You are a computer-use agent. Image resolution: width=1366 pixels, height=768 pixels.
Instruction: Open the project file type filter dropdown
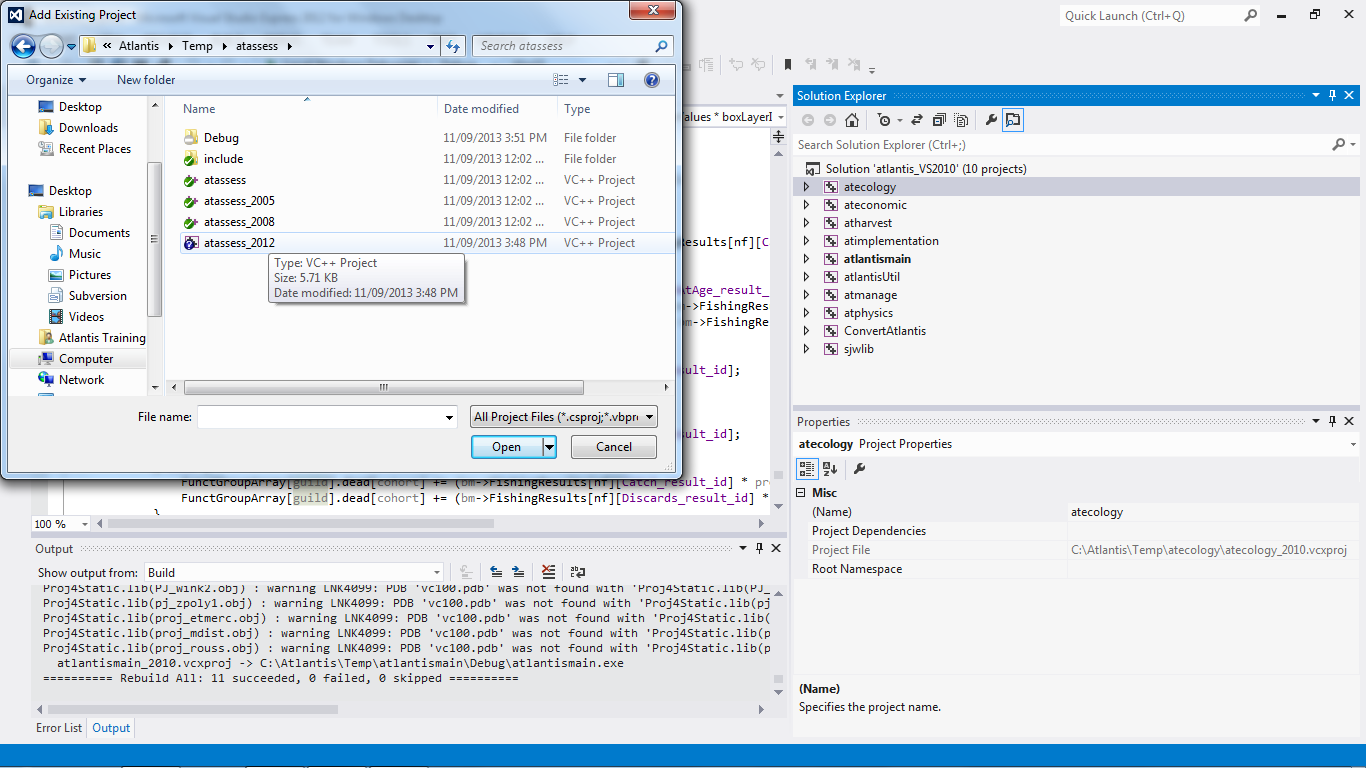tap(564, 417)
